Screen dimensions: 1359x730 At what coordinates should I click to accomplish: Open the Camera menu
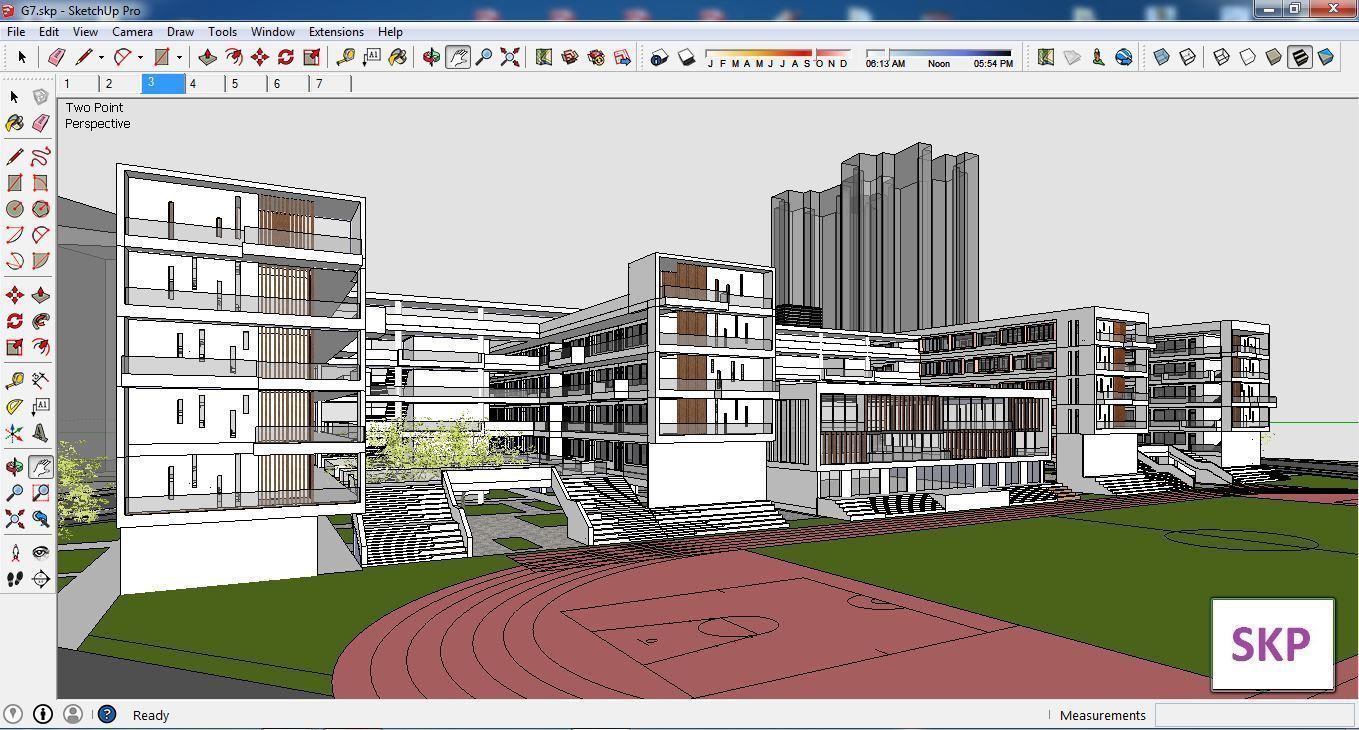(132, 31)
